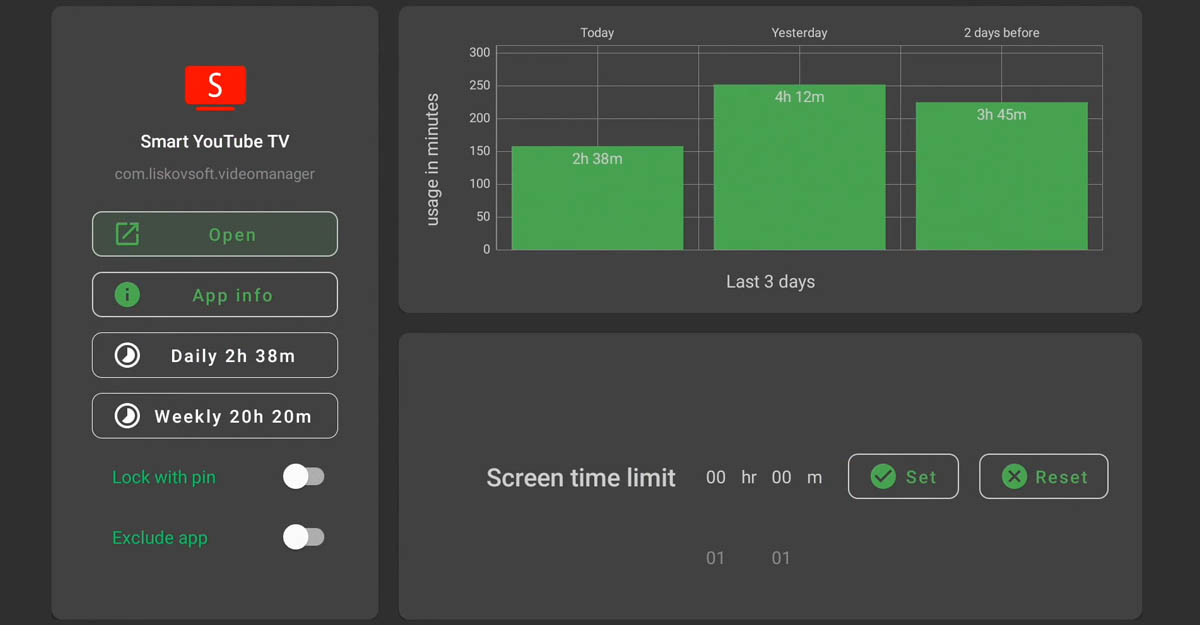Click the 2 days before column header
Screen dimensions: 1200x625
(1002, 33)
